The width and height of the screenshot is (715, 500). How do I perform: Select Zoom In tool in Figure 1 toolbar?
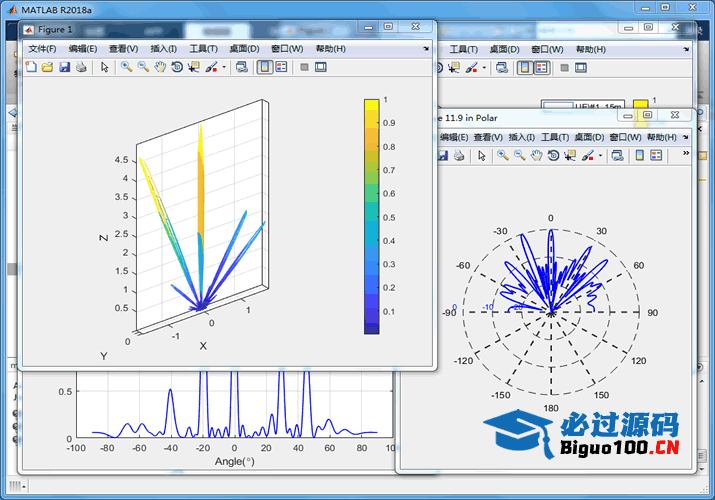(126, 67)
